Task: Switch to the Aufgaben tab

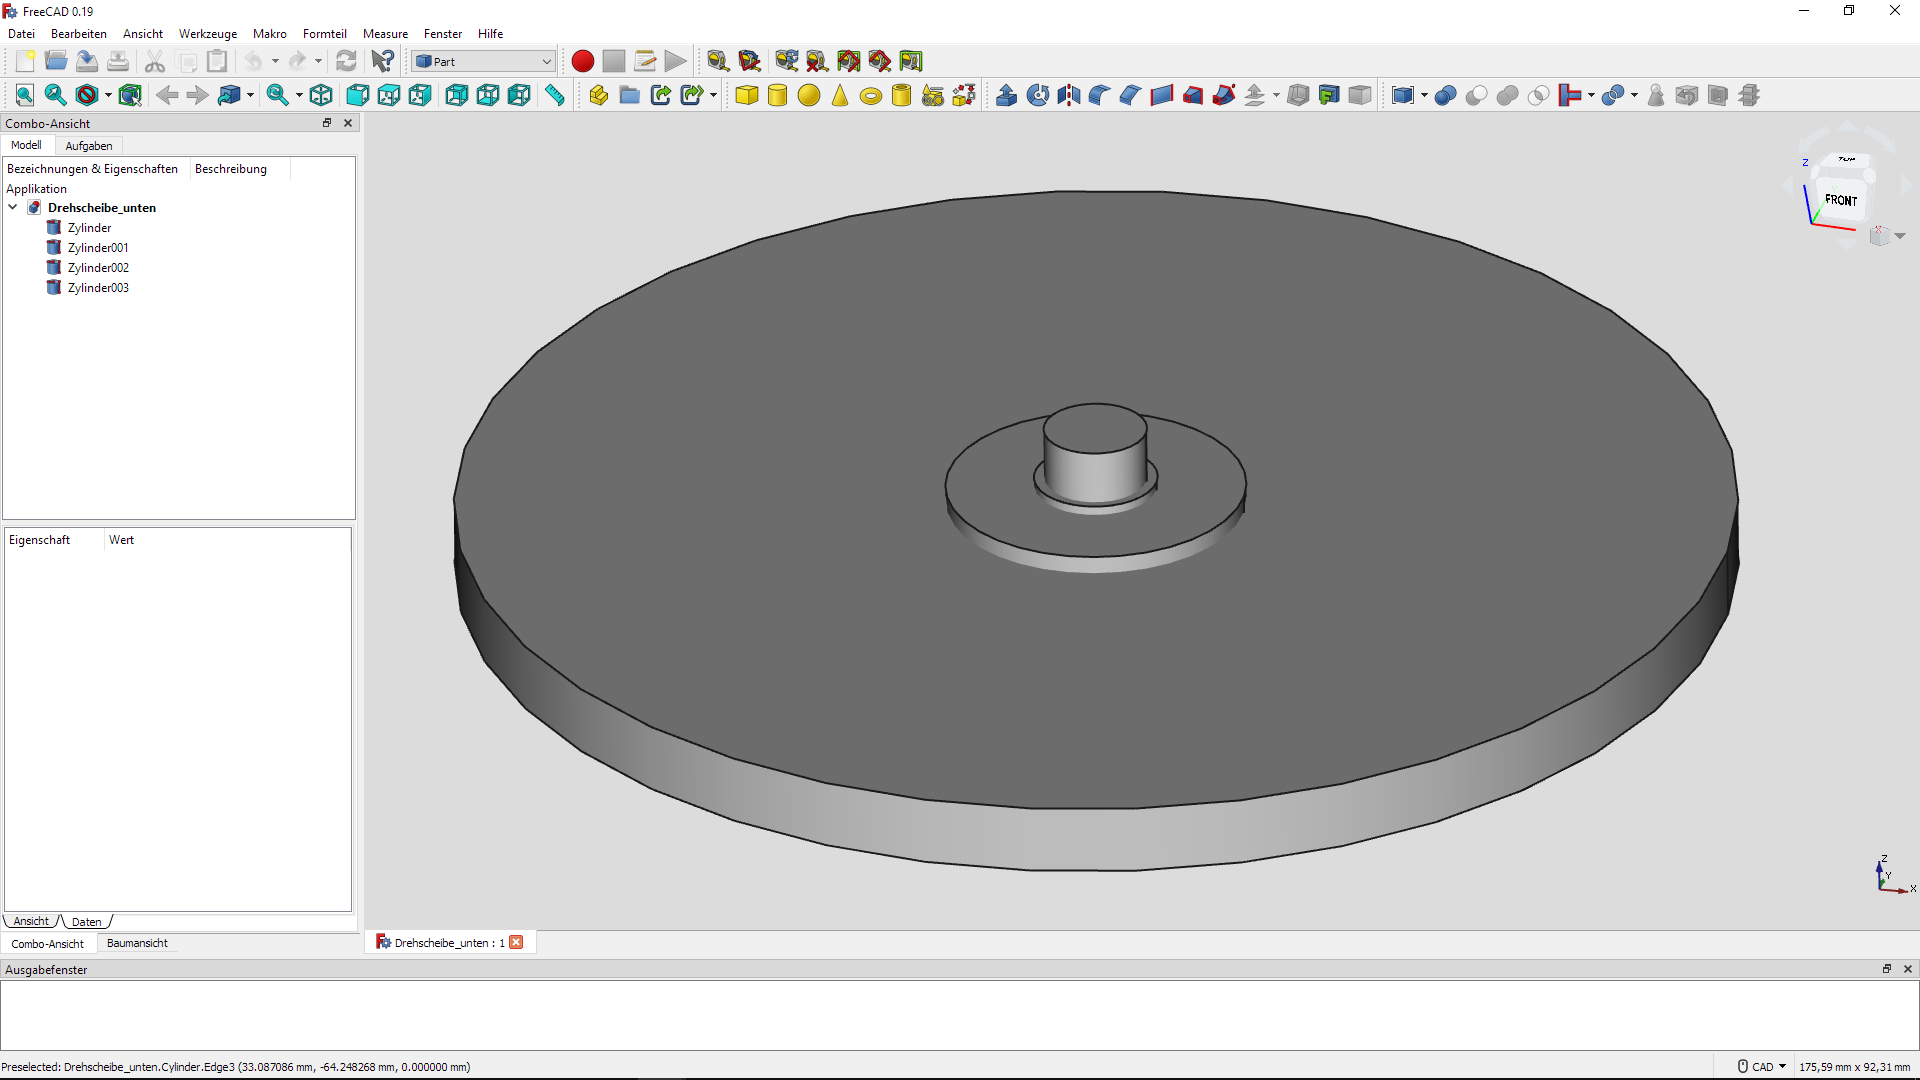Action: point(88,145)
